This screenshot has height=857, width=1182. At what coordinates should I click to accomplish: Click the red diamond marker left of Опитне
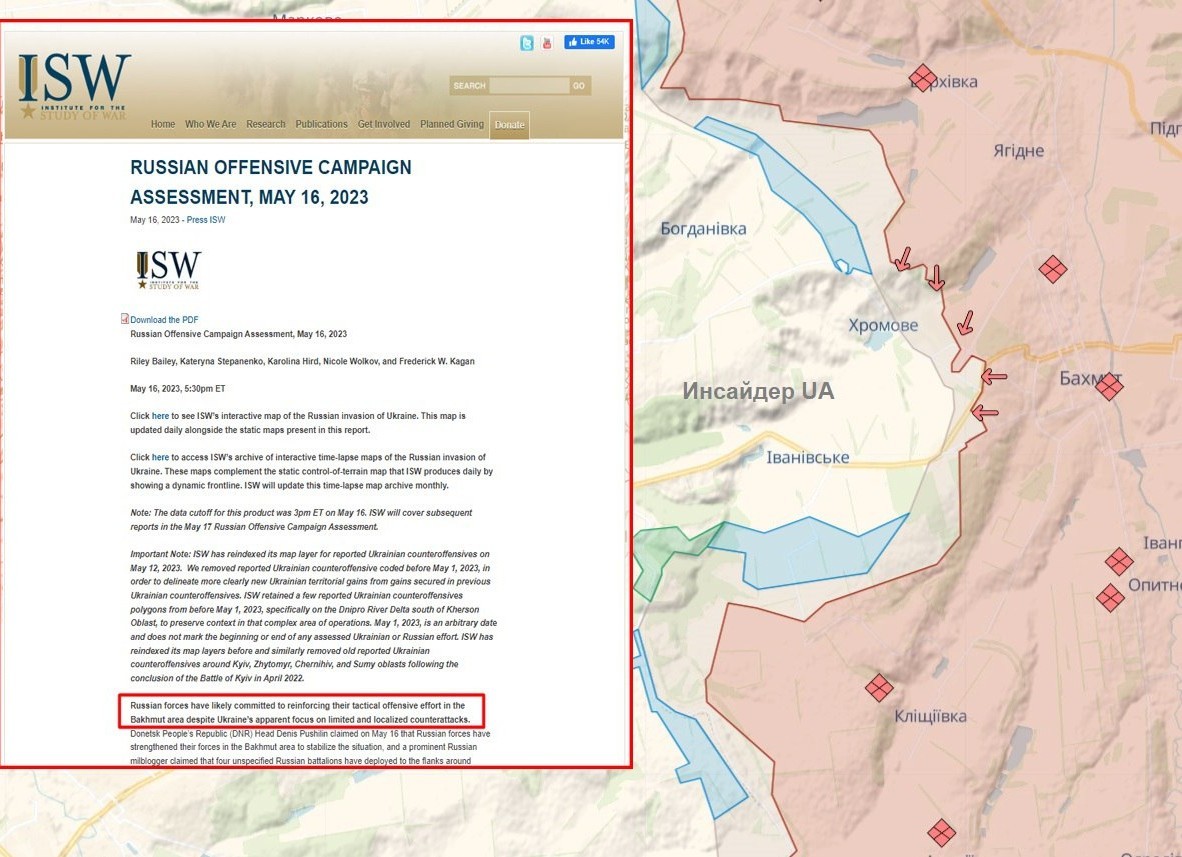[x=1110, y=598]
